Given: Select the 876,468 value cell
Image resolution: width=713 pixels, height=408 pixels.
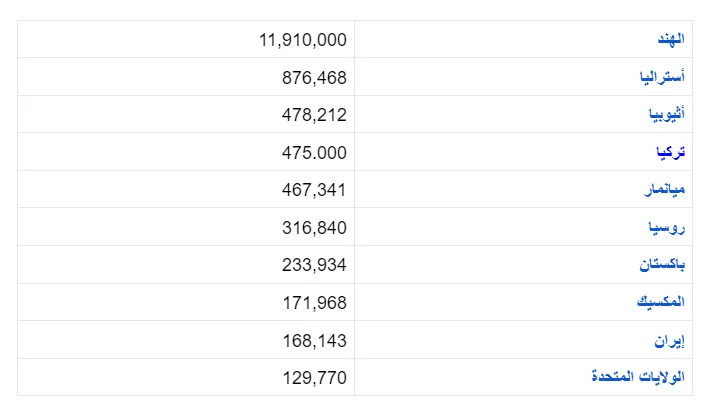Looking at the screenshot, I should pyautogui.click(x=186, y=77).
